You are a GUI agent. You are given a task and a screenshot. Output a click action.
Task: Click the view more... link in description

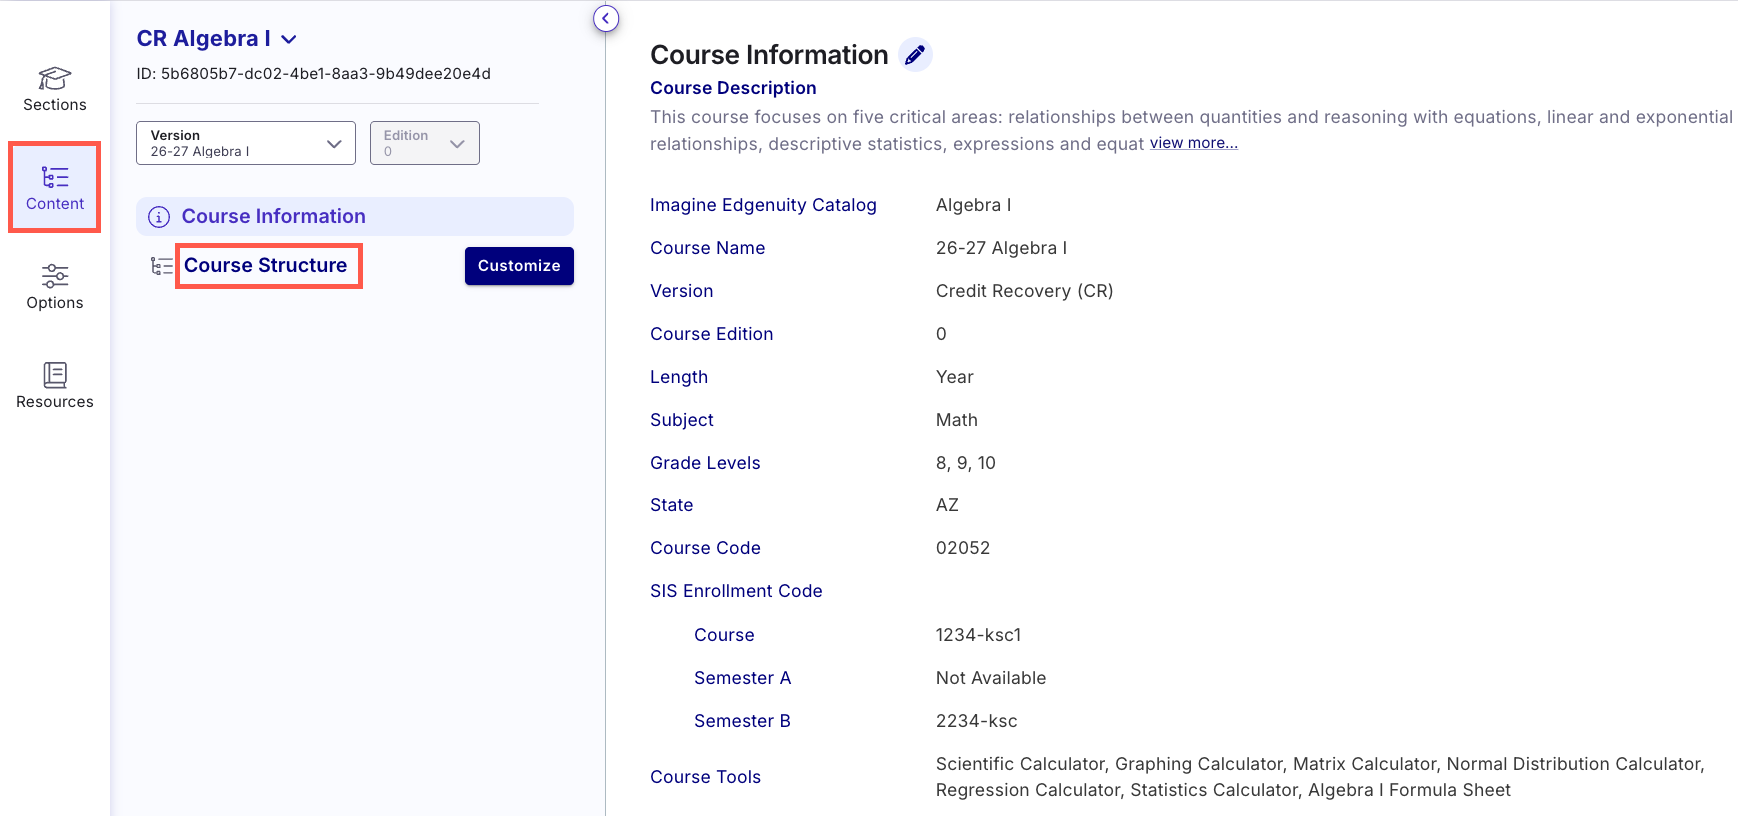pyautogui.click(x=1194, y=143)
